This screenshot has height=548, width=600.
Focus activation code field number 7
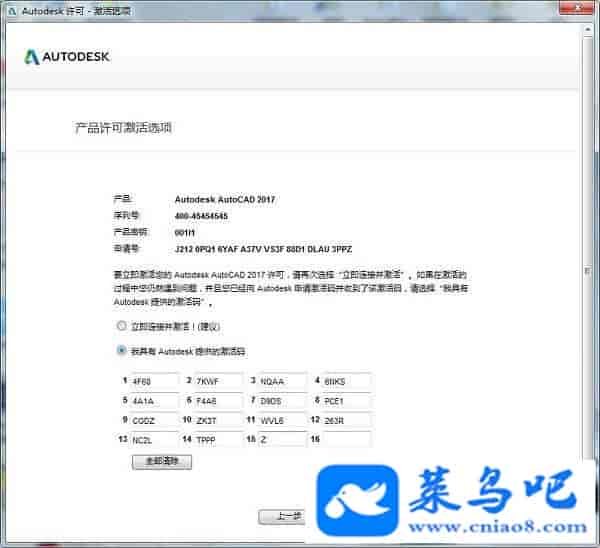tap(283, 401)
